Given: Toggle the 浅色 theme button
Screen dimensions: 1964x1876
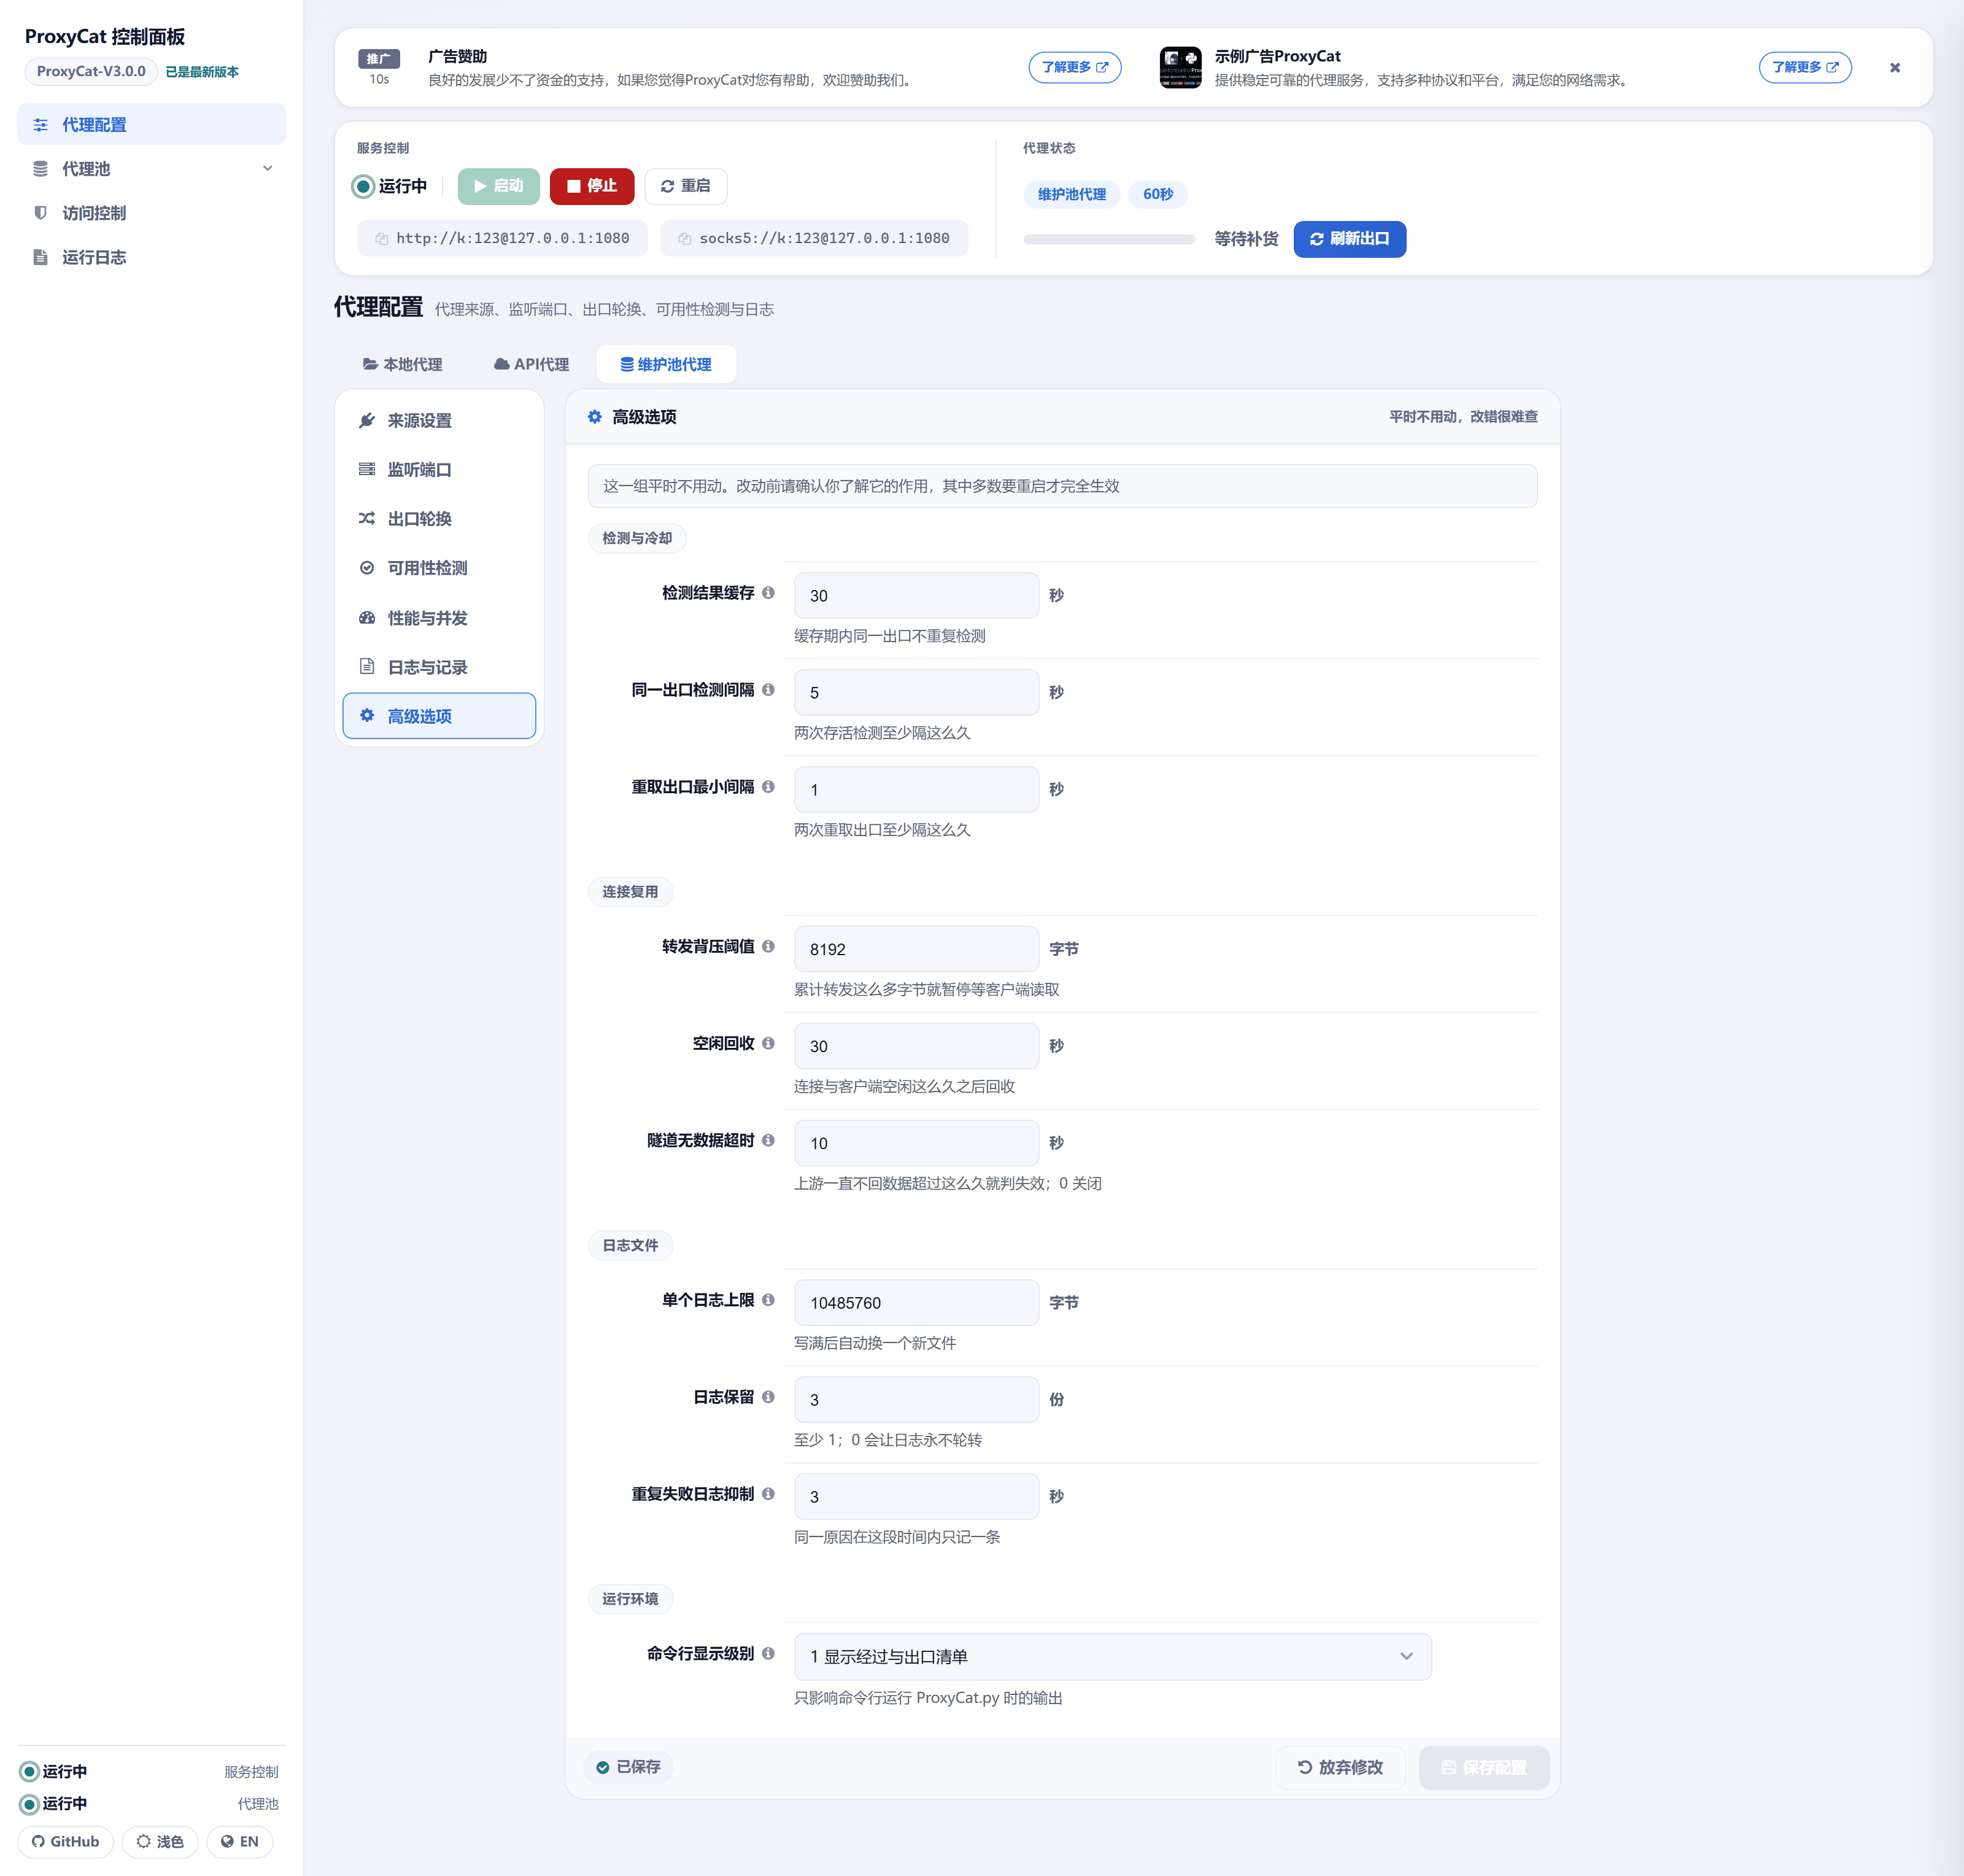Looking at the screenshot, I should click(160, 1841).
